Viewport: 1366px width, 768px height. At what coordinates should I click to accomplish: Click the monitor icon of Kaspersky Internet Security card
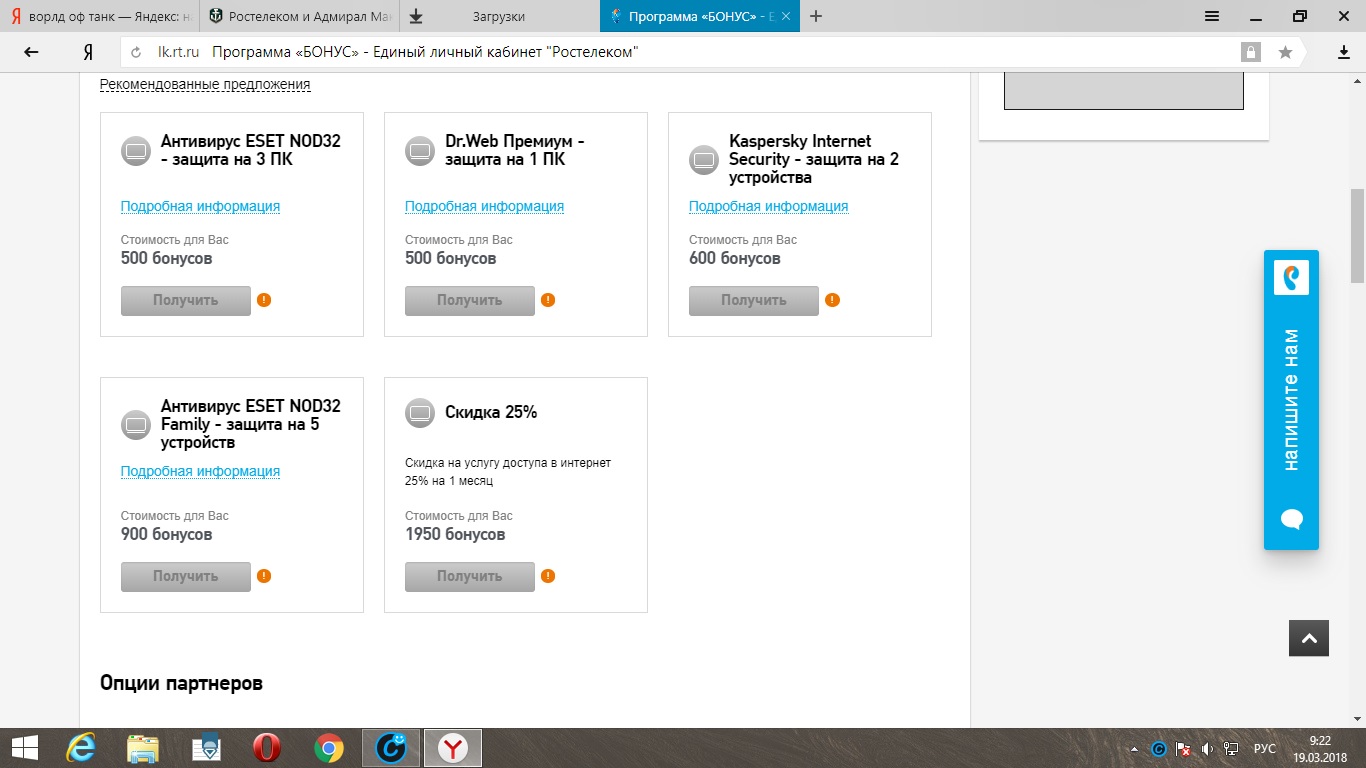click(704, 160)
